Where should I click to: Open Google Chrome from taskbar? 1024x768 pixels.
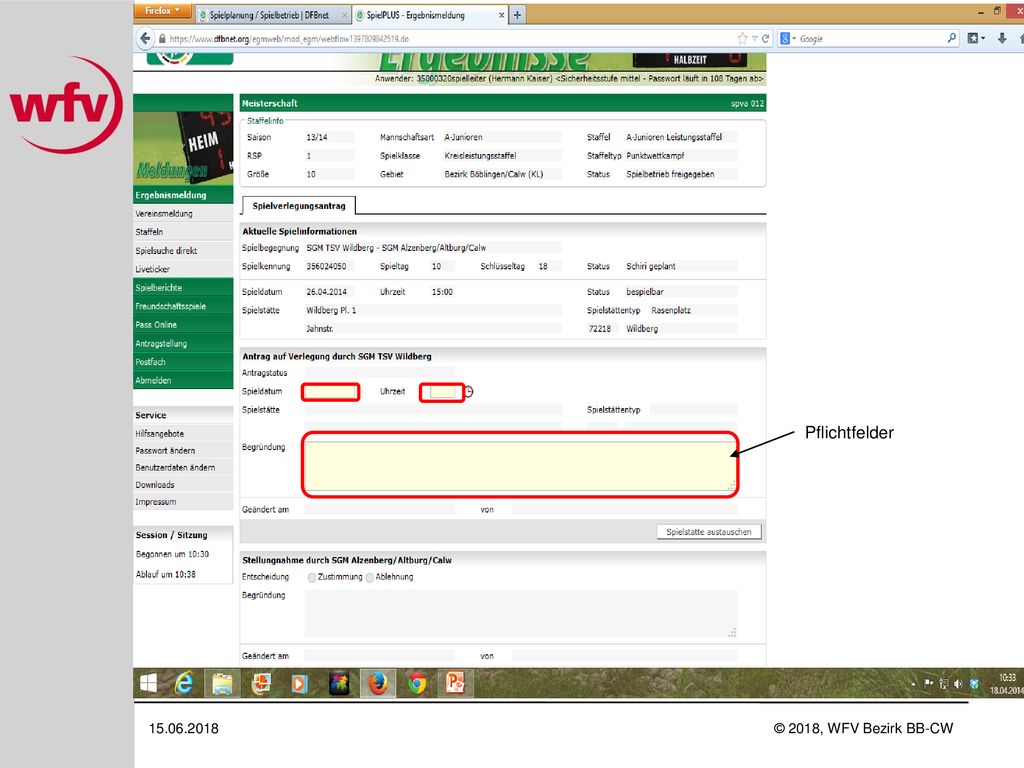pyautogui.click(x=417, y=684)
